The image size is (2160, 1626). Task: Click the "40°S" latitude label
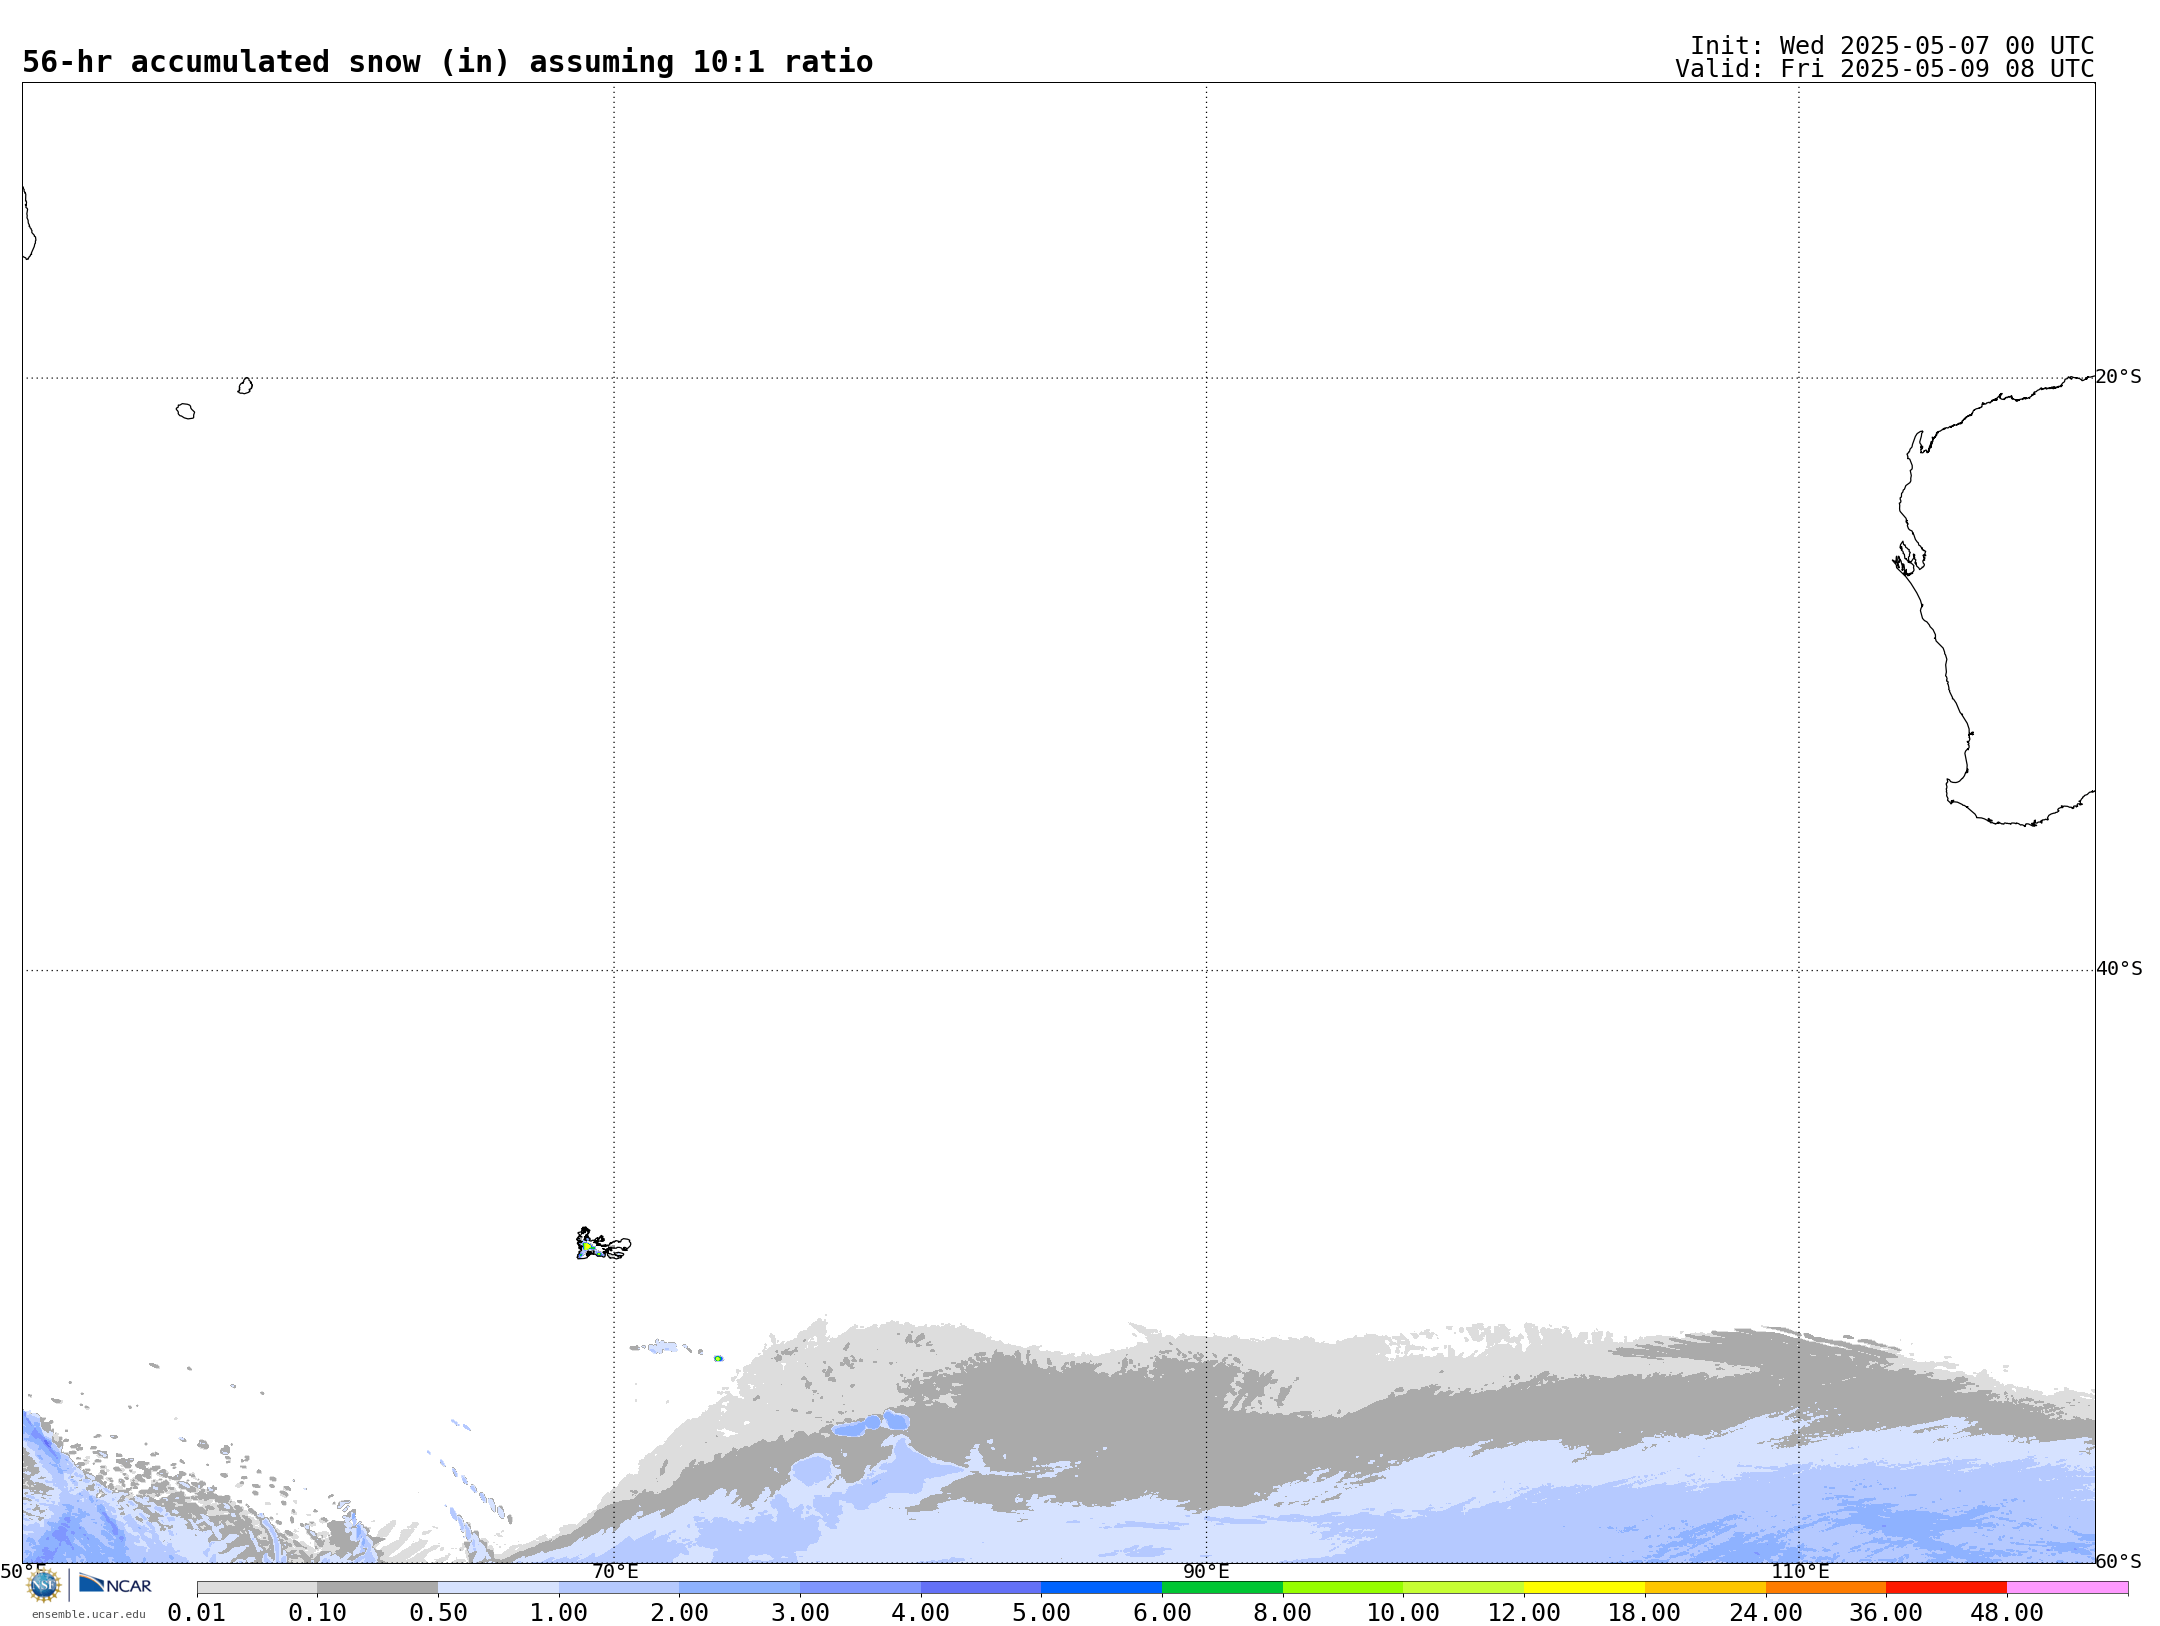click(x=2119, y=969)
